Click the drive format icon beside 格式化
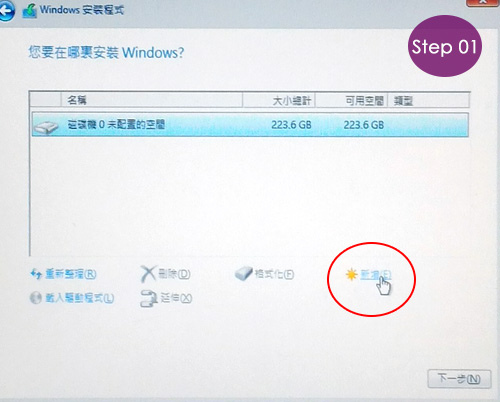Screen dimensions: 500x402 tap(244, 273)
